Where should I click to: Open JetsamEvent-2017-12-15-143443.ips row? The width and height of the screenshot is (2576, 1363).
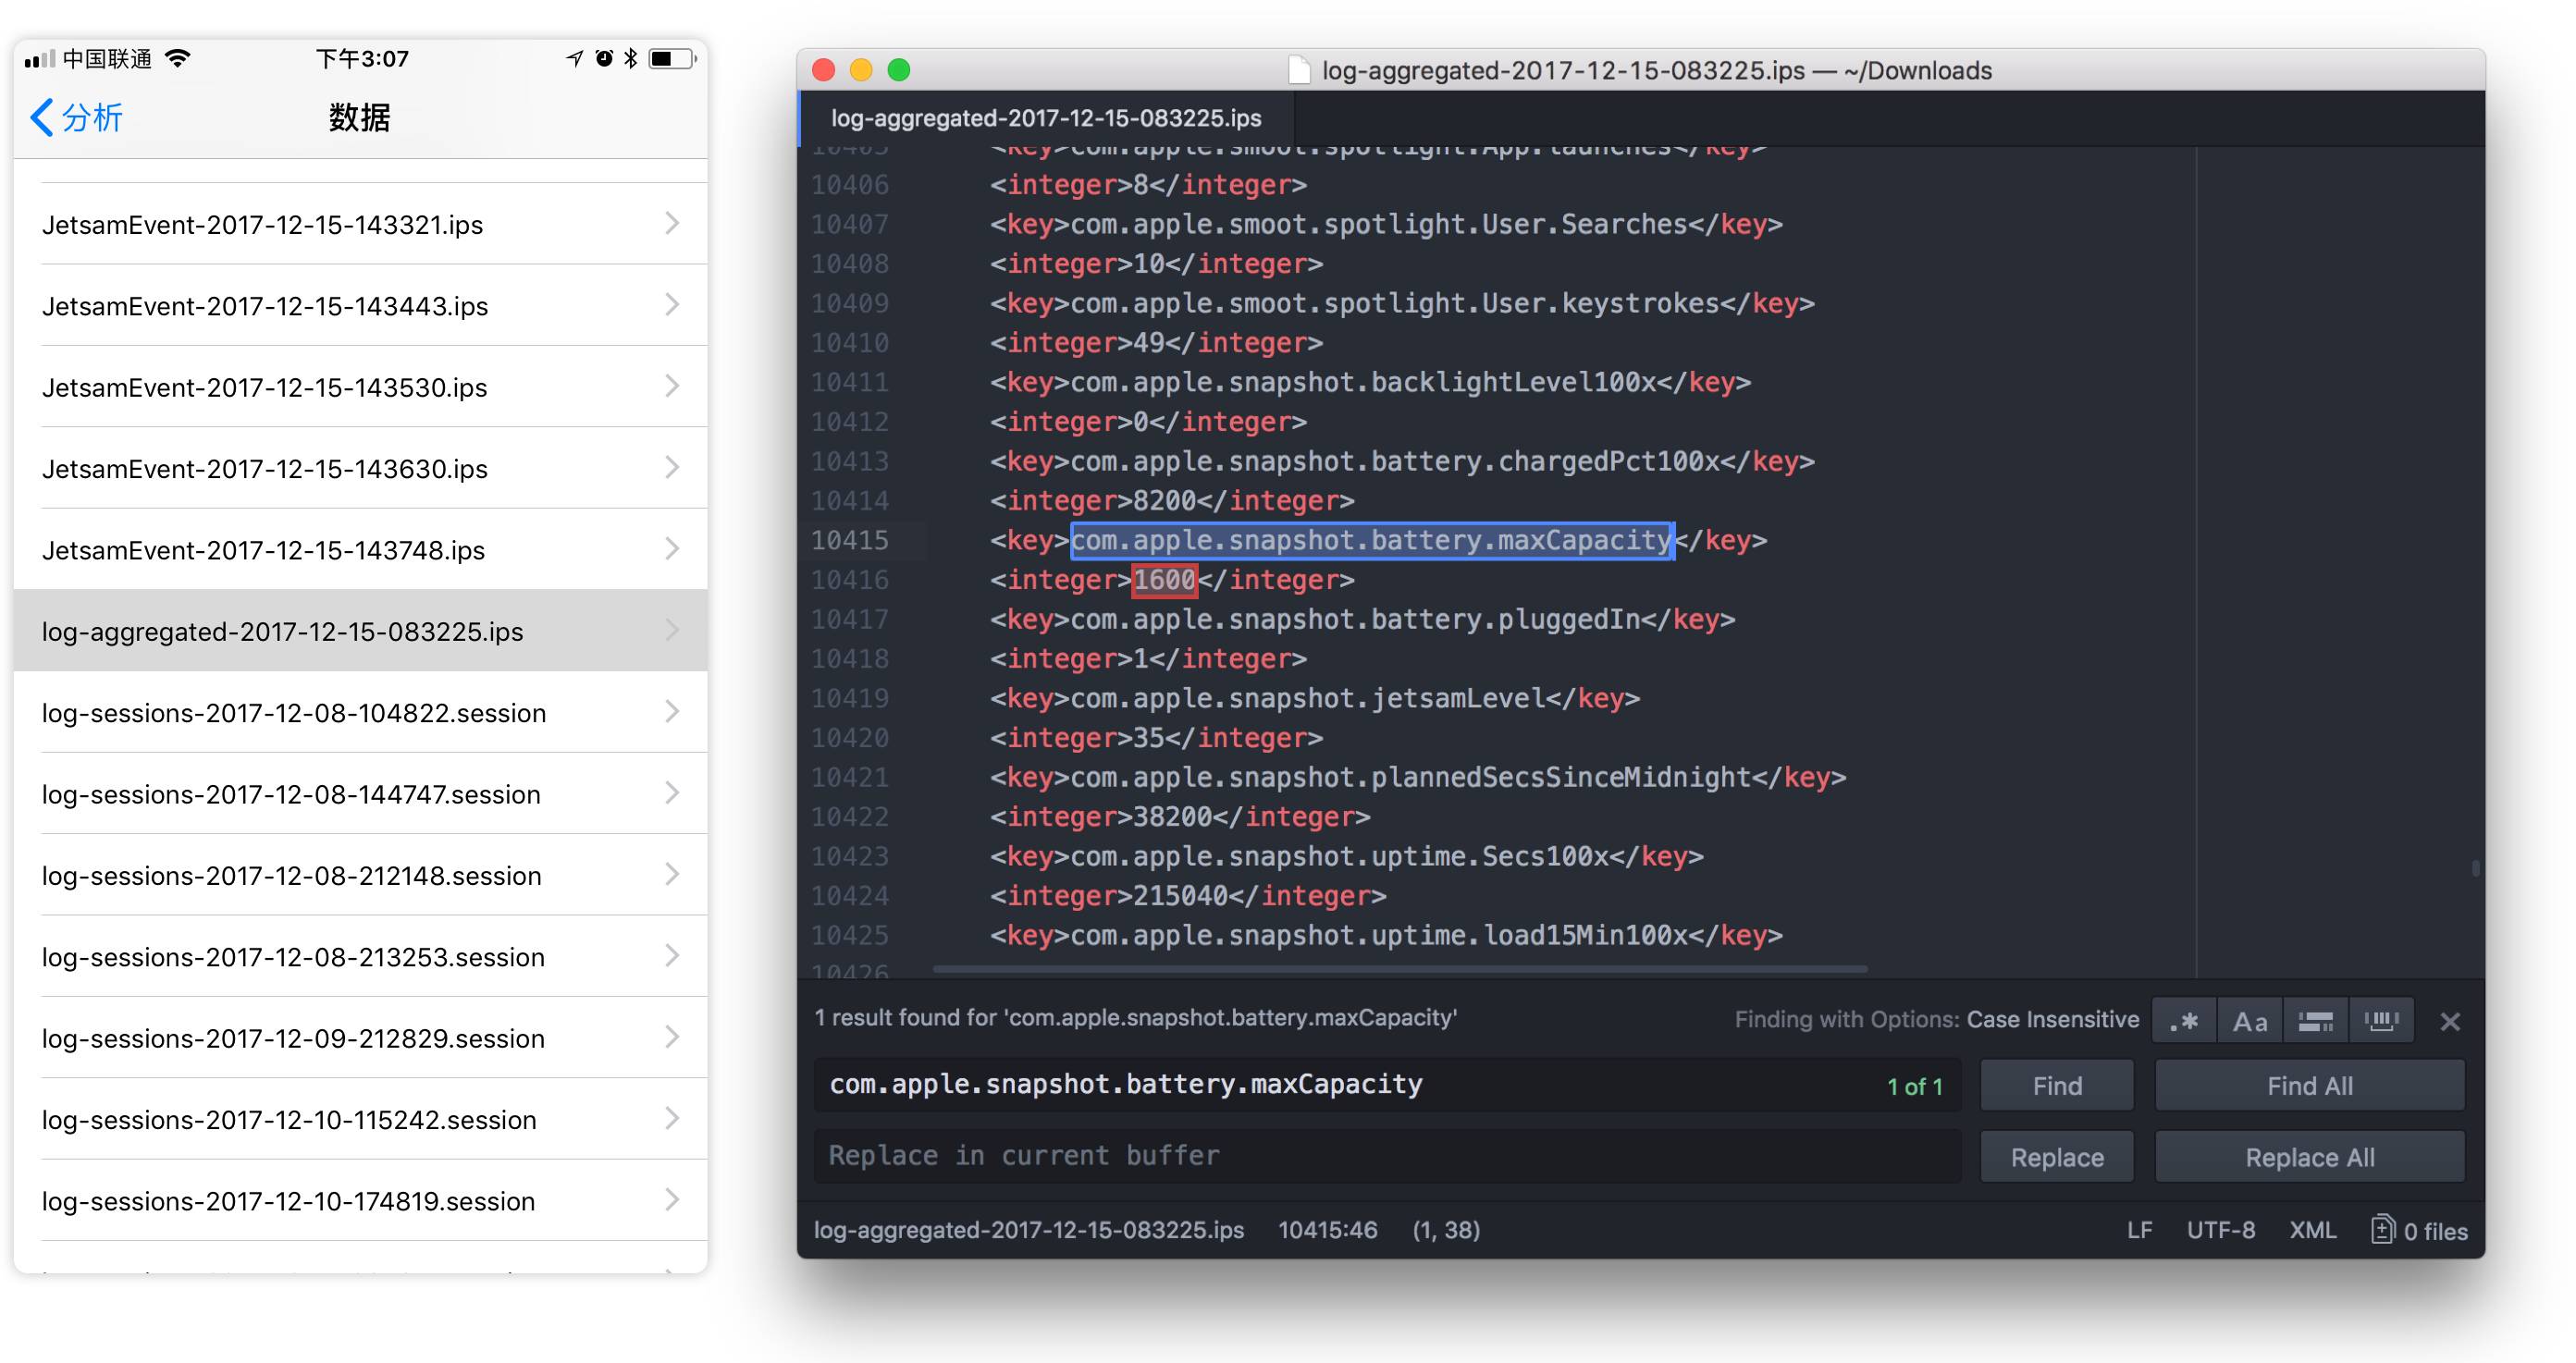360,305
